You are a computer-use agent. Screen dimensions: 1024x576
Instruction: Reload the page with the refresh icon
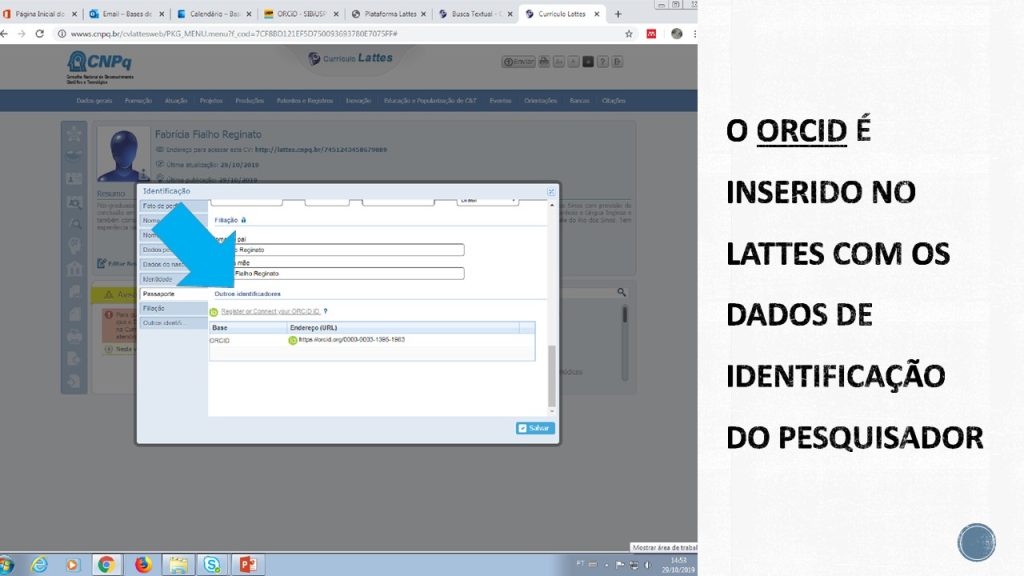(x=40, y=33)
